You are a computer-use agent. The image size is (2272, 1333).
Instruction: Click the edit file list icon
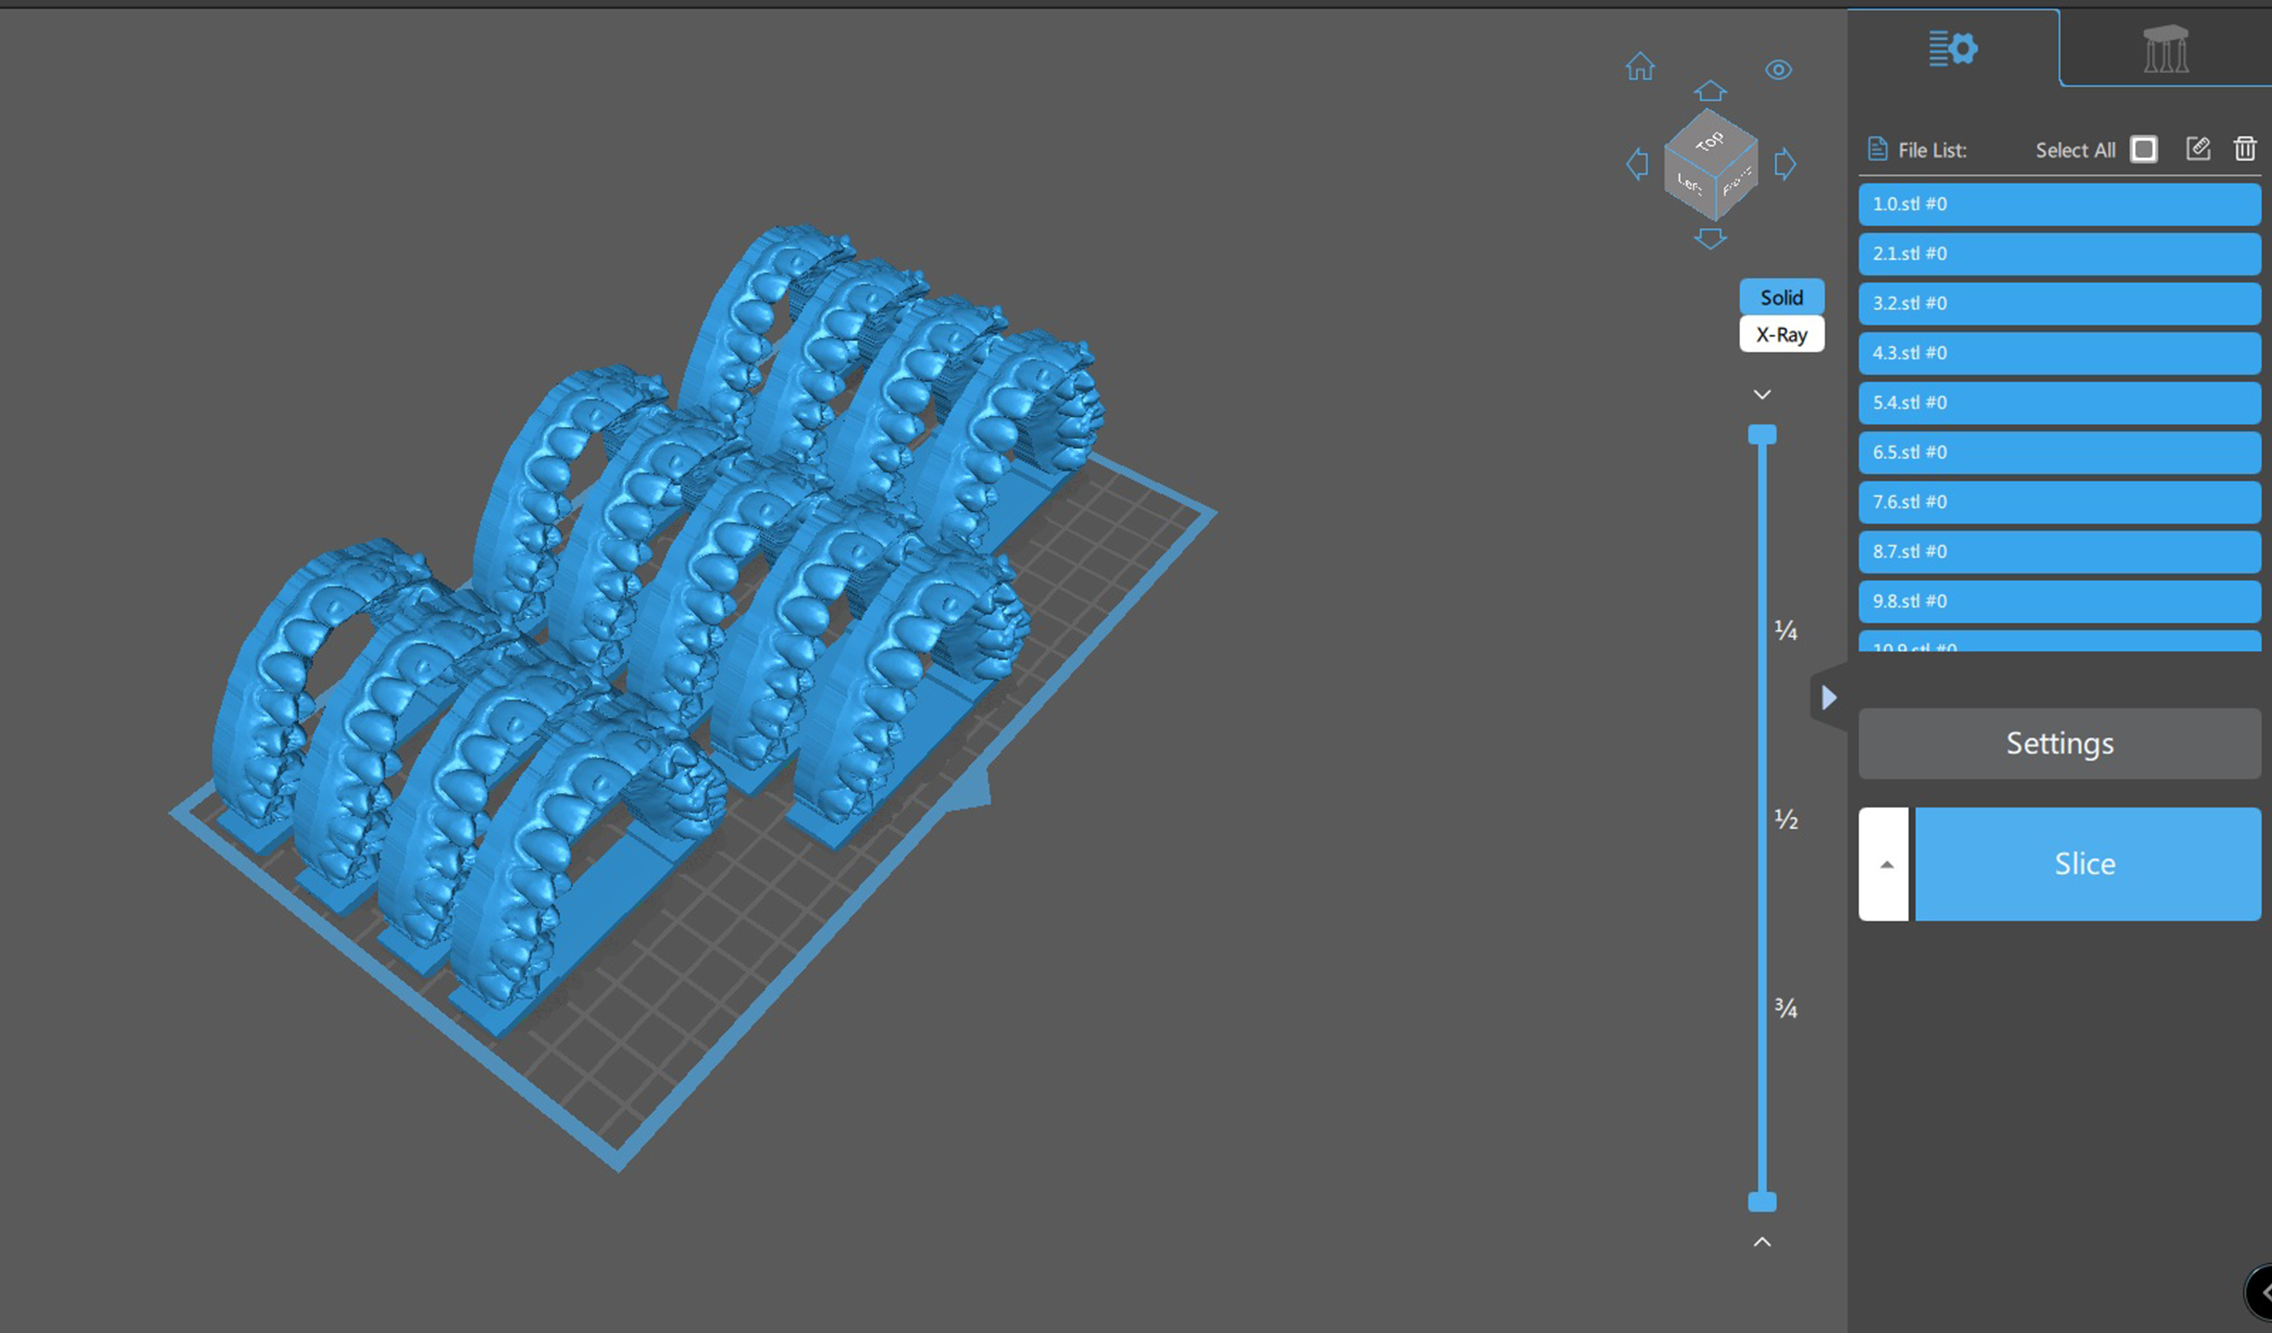2197,149
